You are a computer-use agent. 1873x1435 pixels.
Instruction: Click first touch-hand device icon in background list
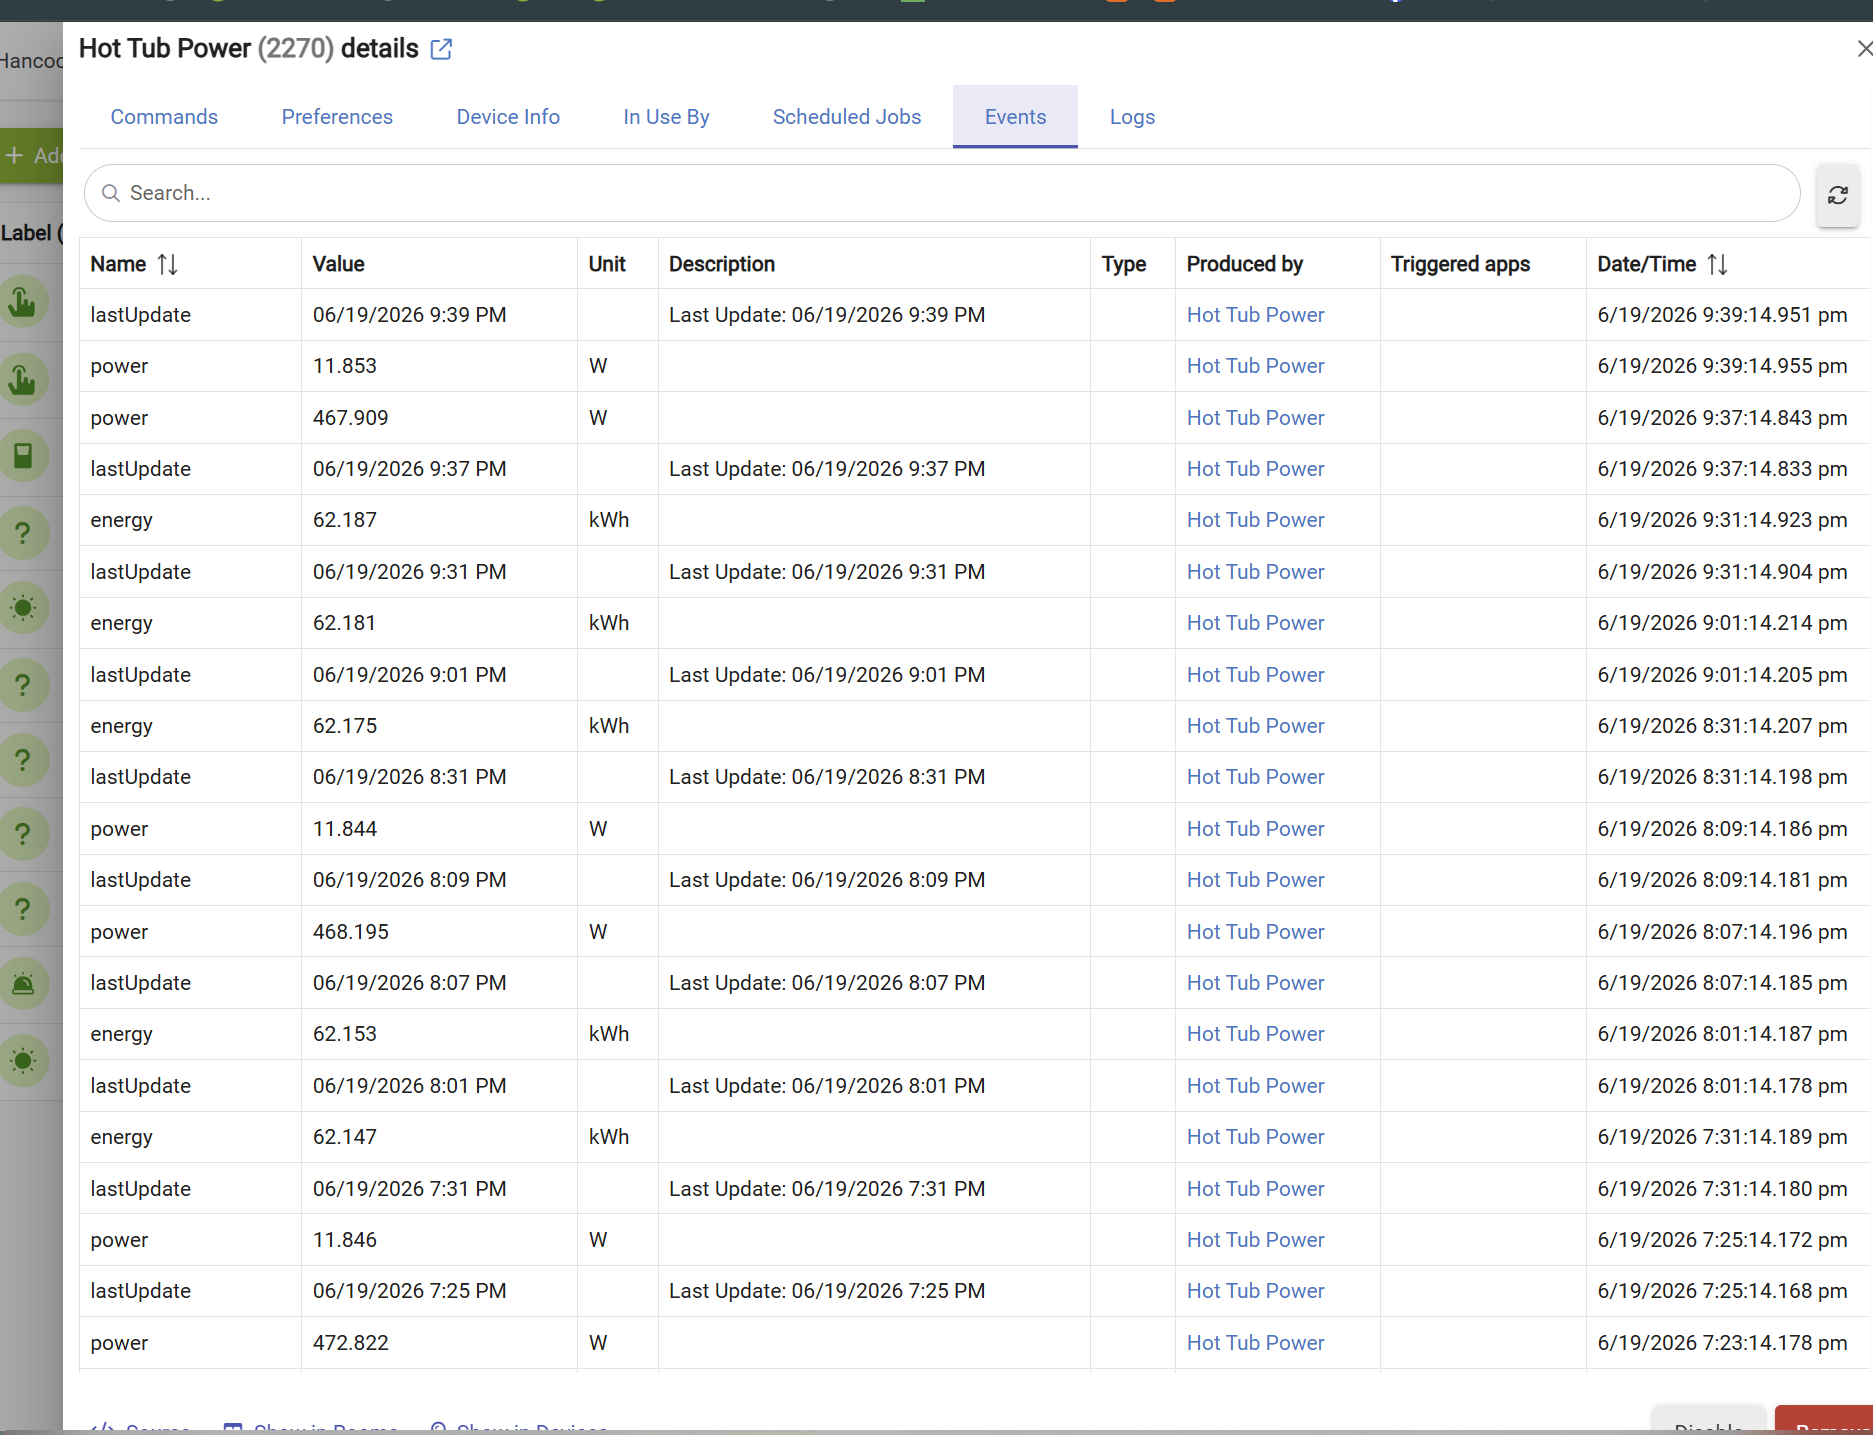(22, 301)
